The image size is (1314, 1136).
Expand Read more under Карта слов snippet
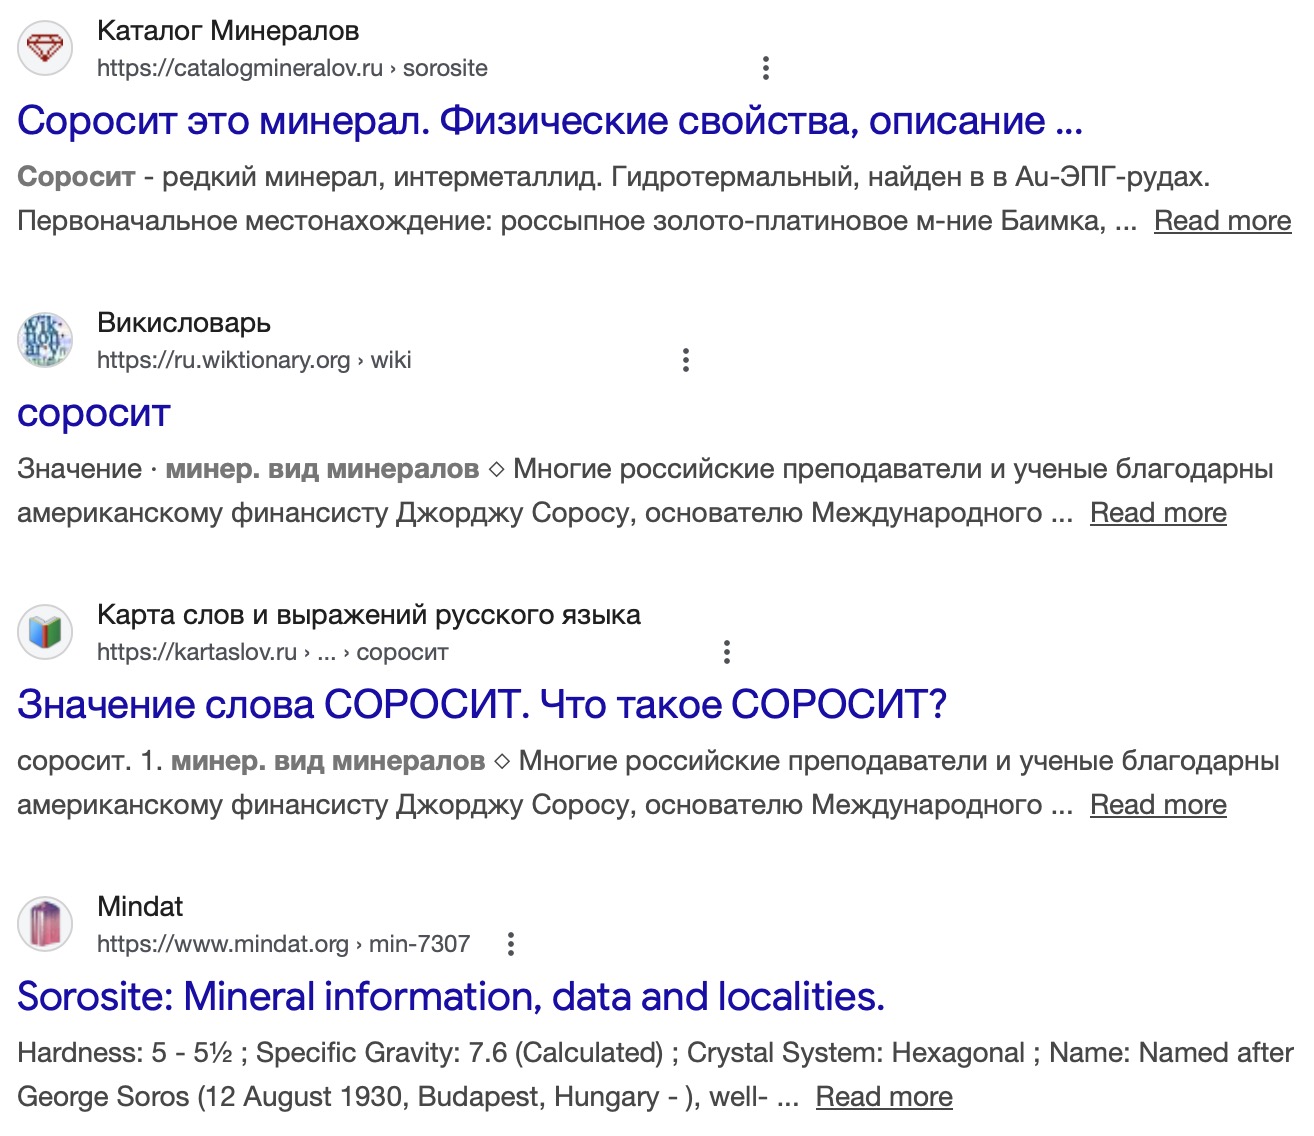click(x=1158, y=805)
